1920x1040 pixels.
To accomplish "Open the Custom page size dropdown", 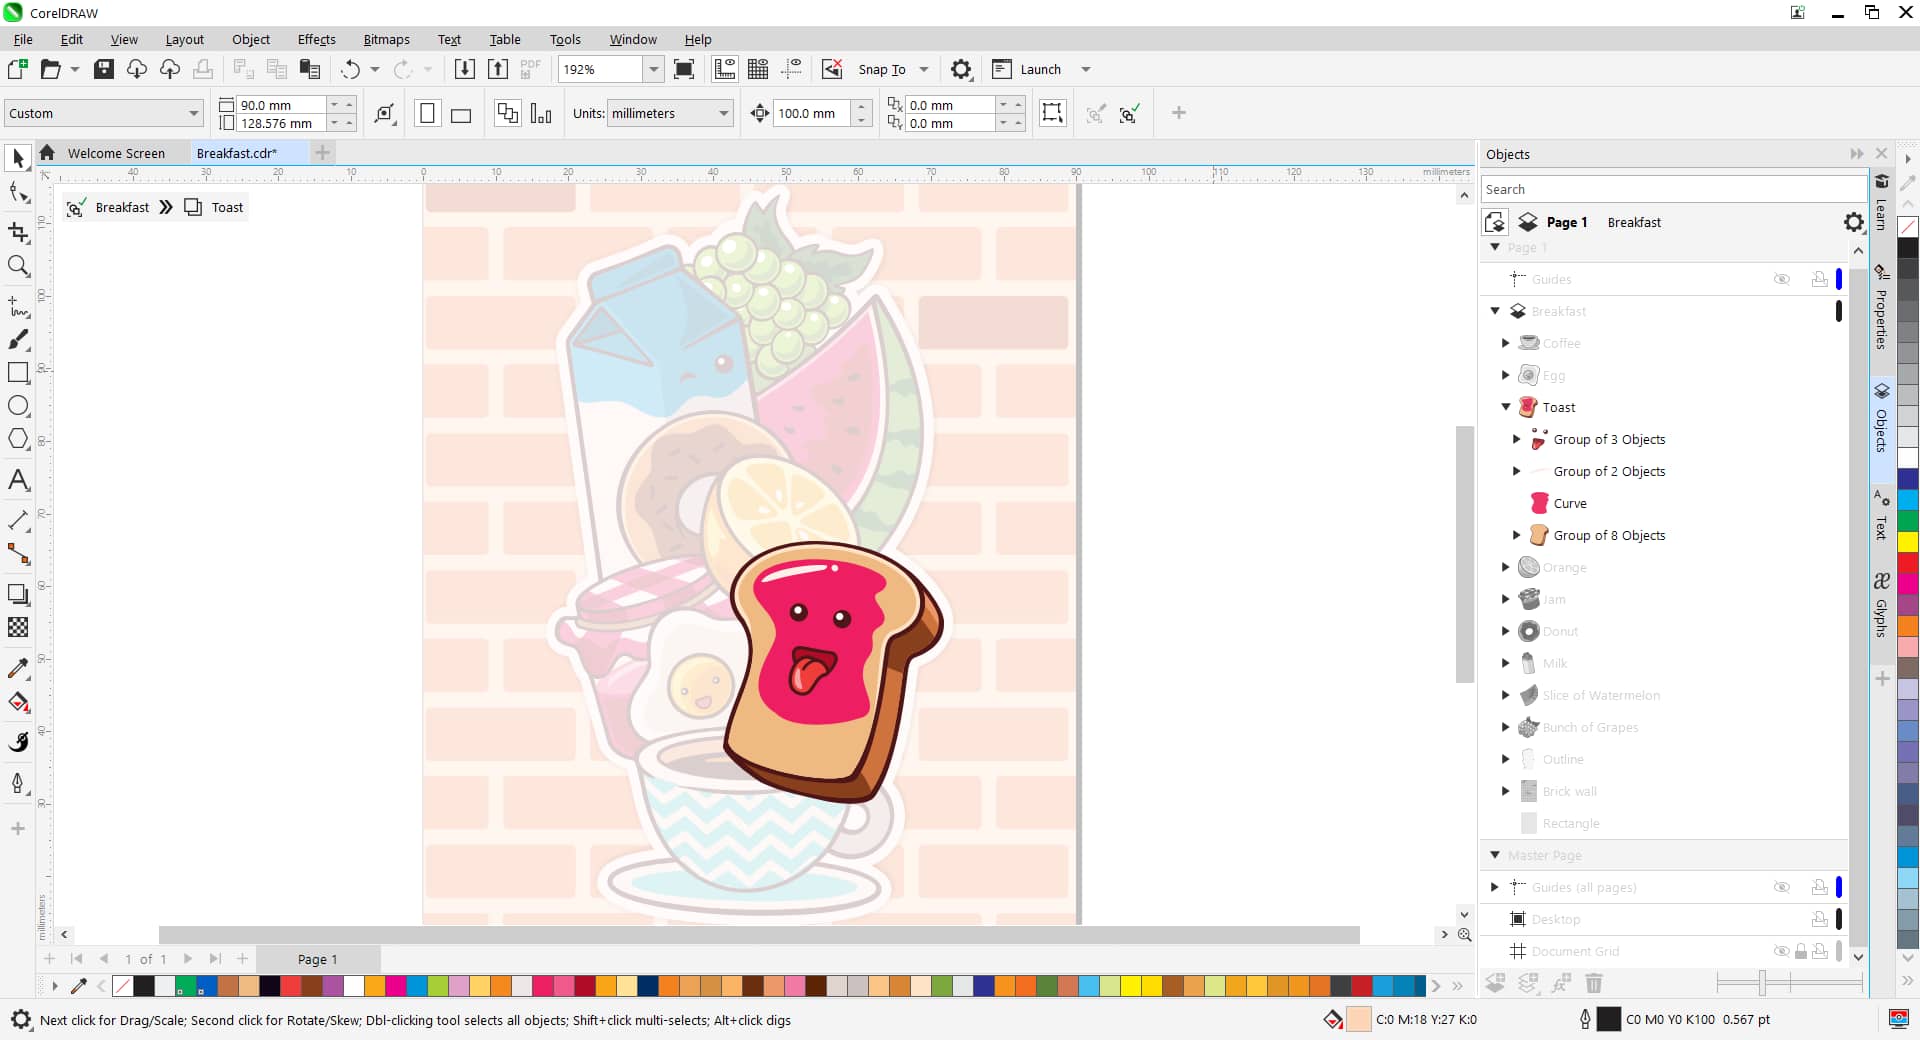I will [x=194, y=113].
